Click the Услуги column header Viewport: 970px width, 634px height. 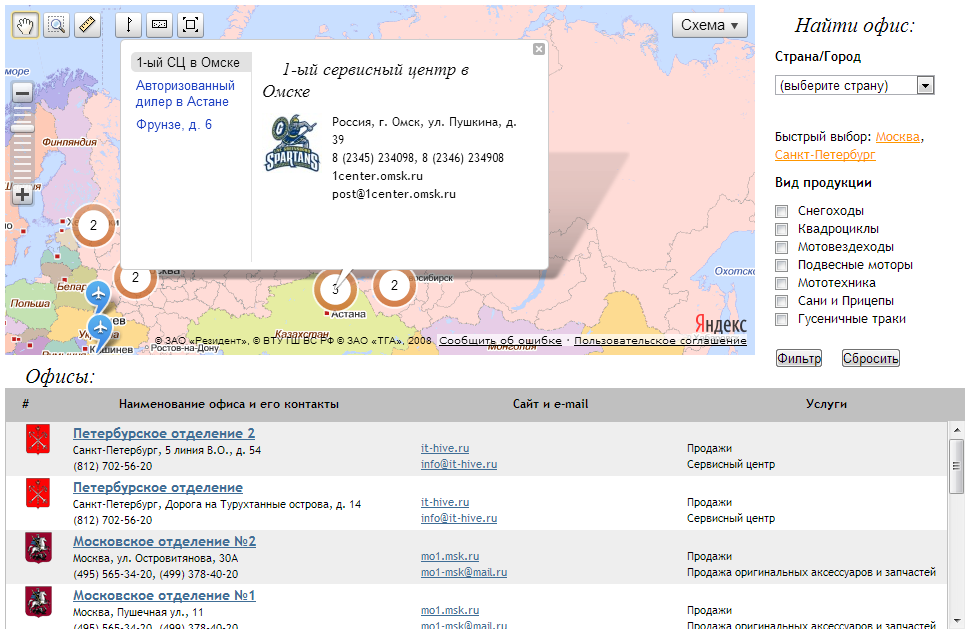(826, 404)
